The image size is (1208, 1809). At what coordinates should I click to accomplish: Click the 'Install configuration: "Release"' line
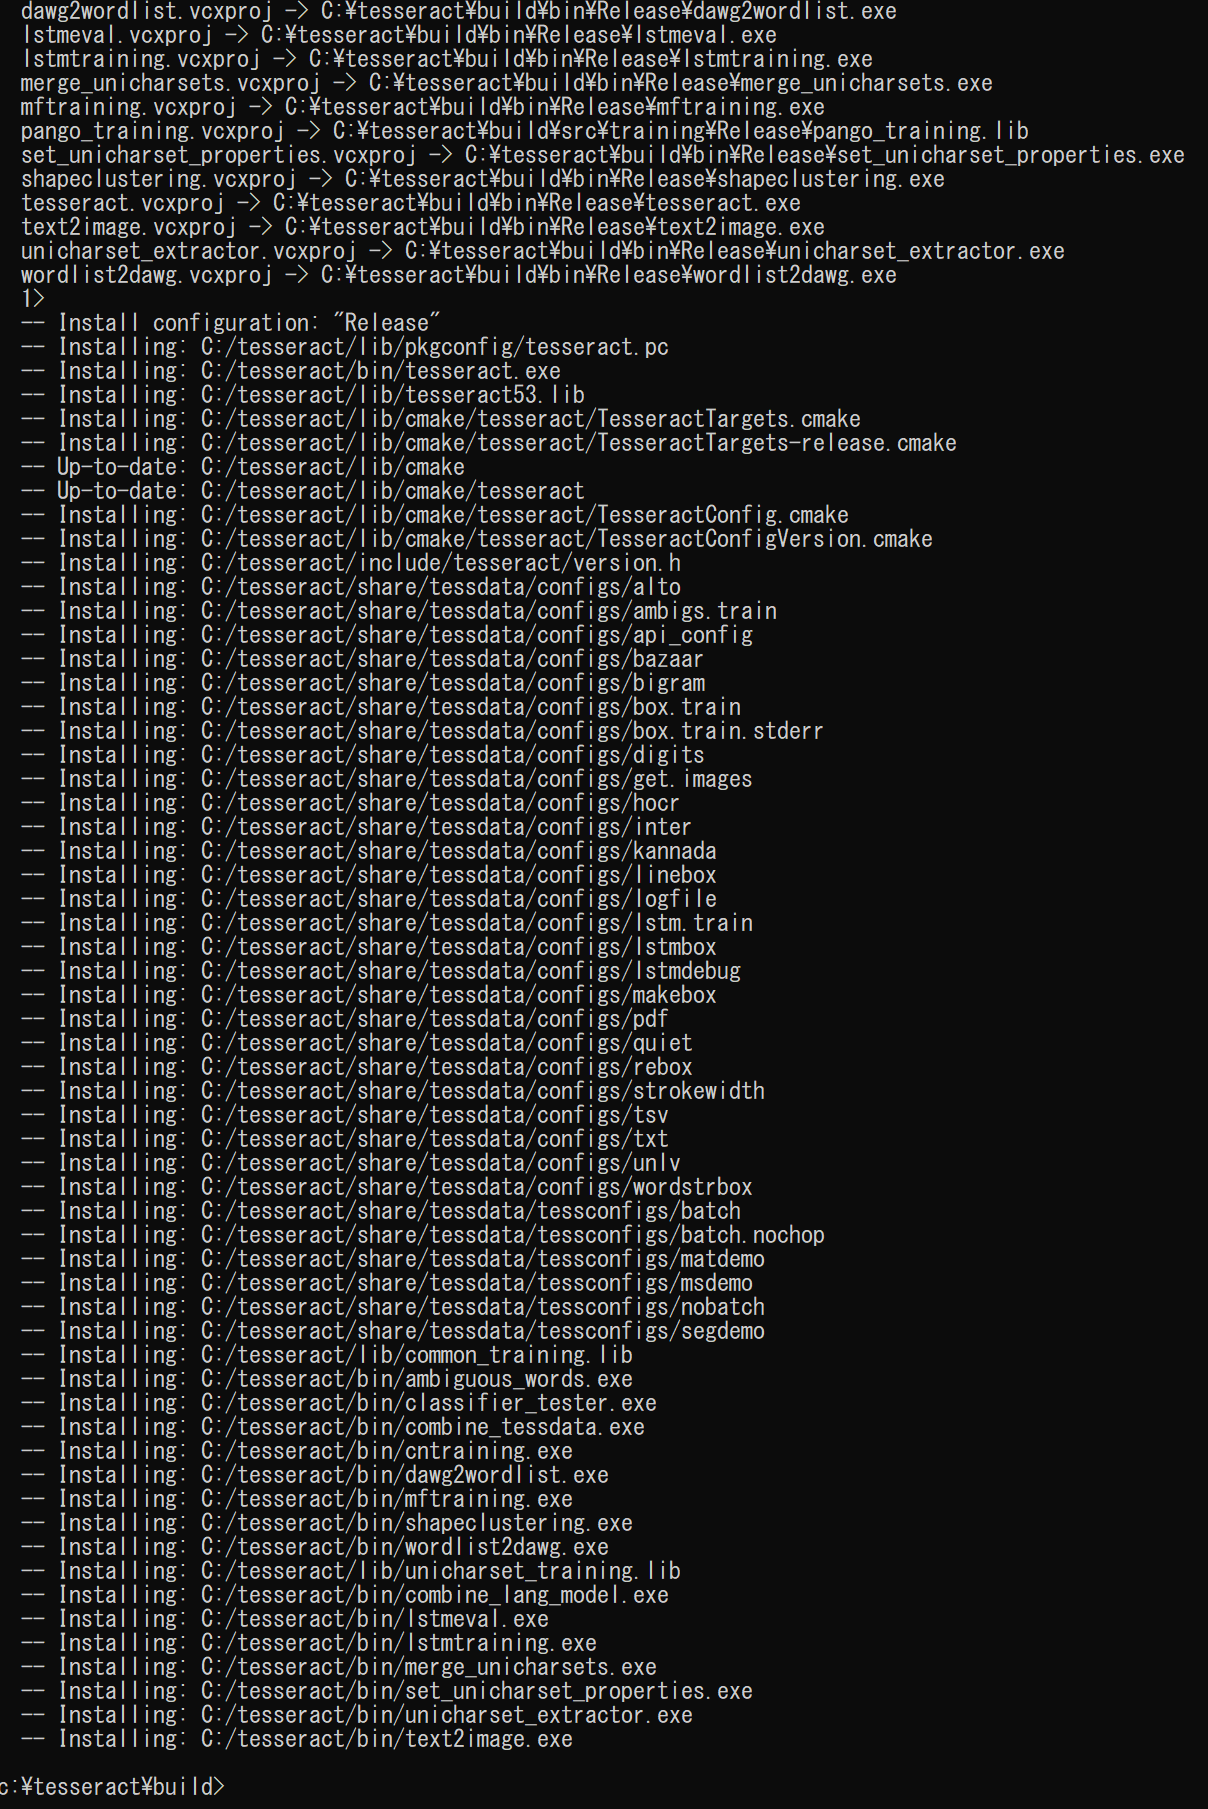pyautogui.click(x=231, y=323)
